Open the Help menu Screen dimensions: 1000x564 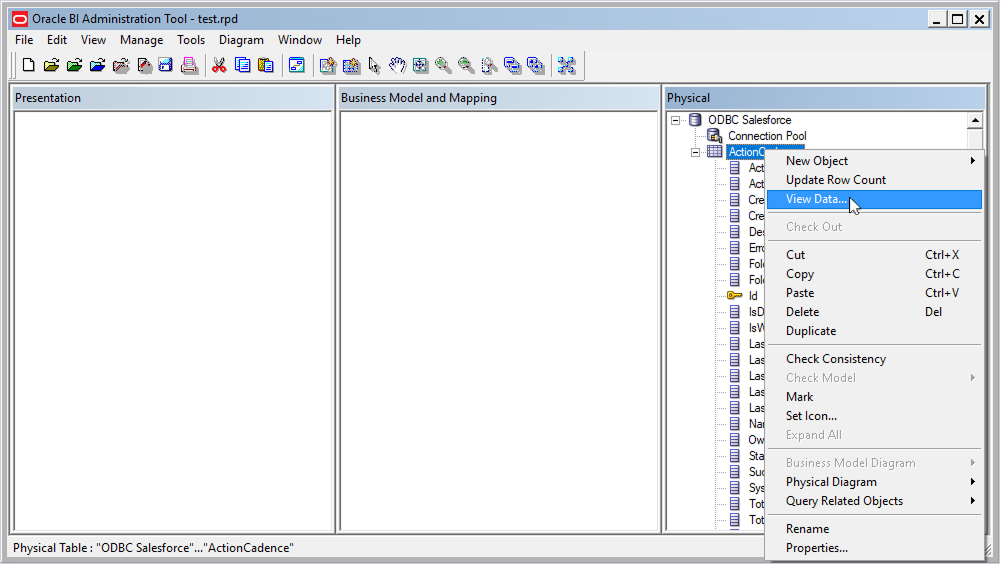click(x=348, y=40)
